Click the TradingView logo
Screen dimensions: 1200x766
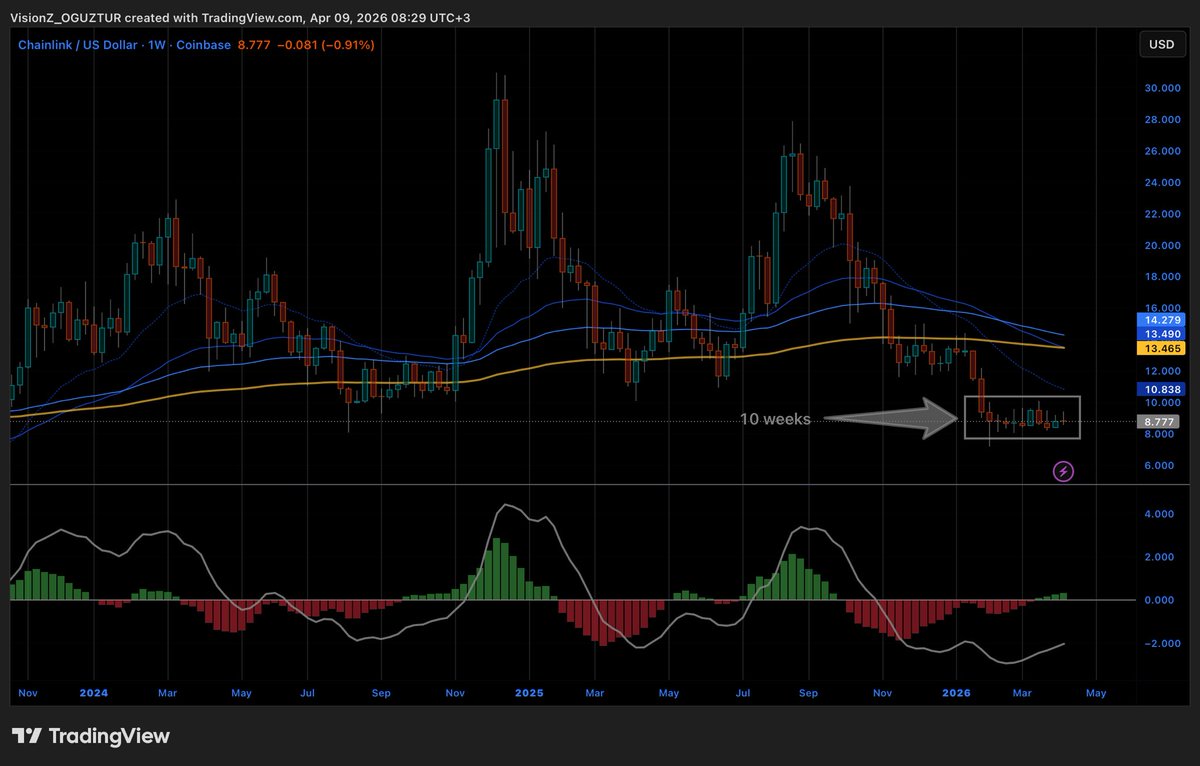coord(92,736)
